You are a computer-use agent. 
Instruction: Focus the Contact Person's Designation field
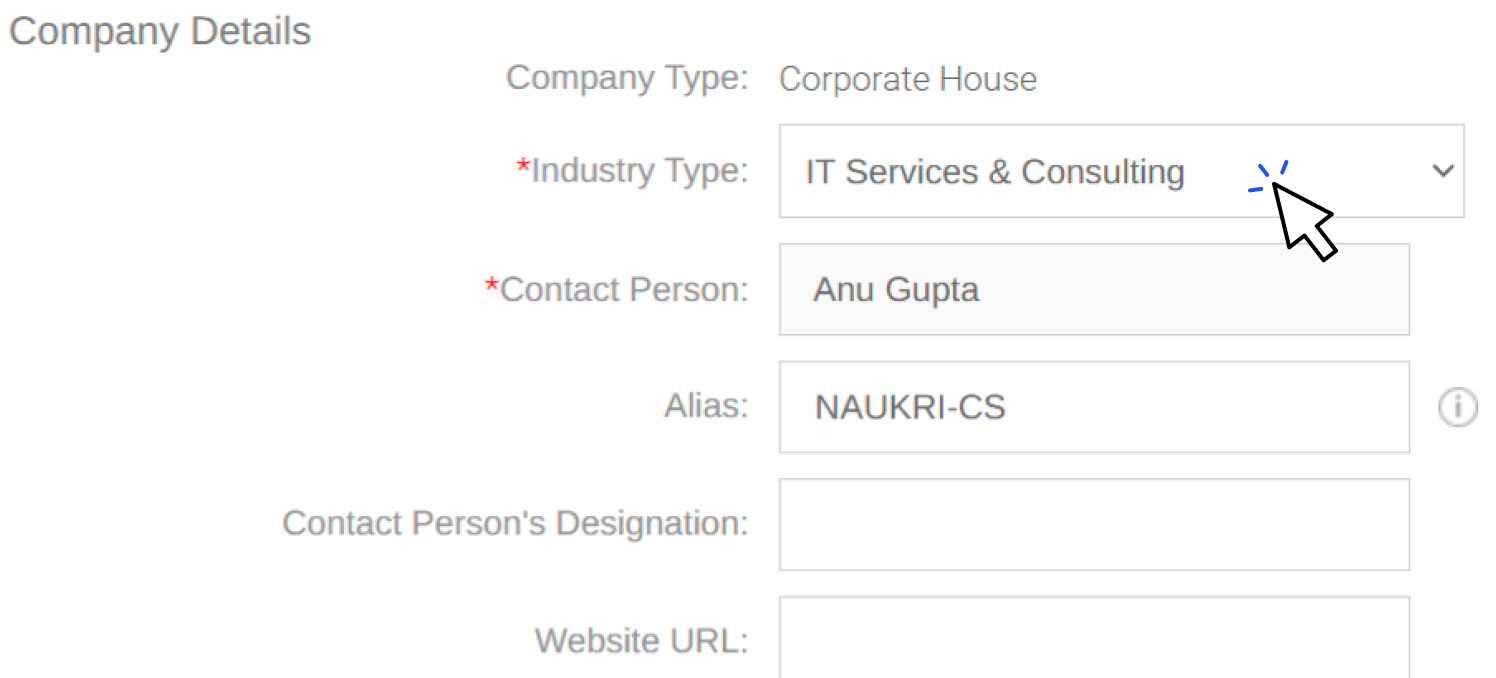coord(1094,524)
